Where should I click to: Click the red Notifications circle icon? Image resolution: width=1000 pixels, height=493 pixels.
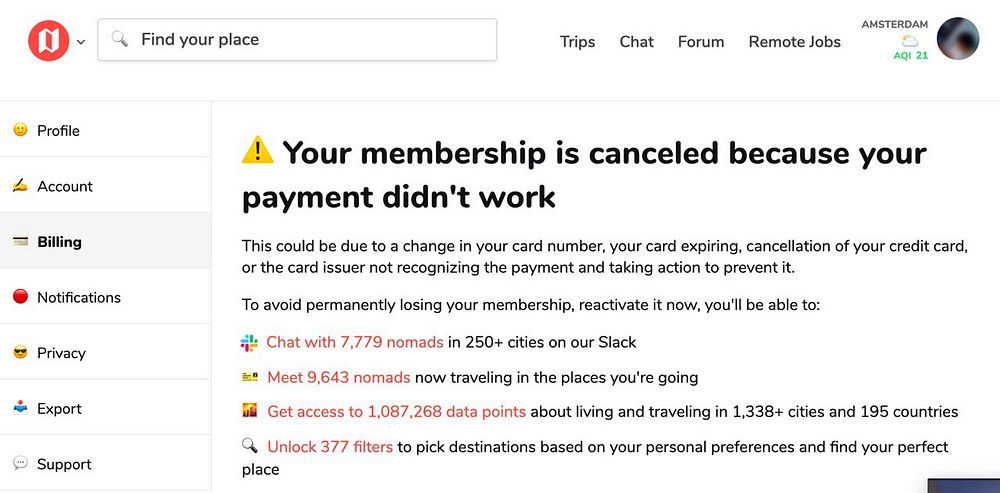point(20,297)
